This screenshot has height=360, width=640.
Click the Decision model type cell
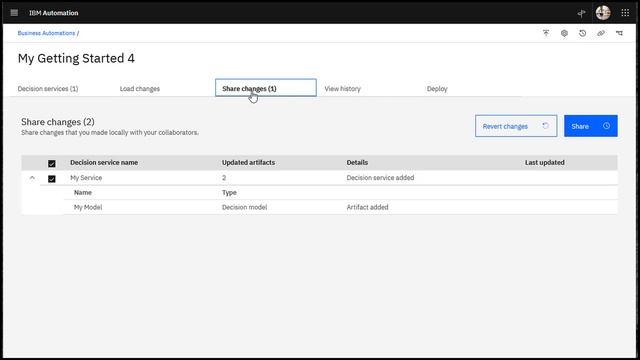(x=244, y=207)
